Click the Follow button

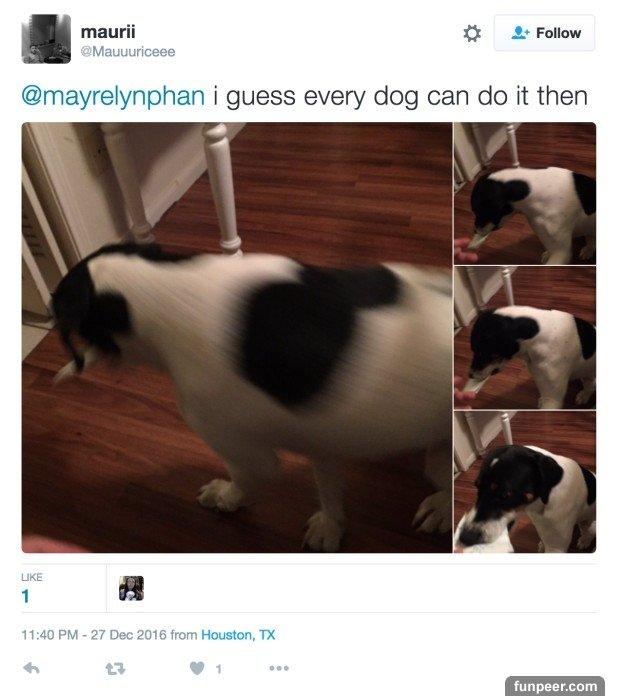[545, 33]
